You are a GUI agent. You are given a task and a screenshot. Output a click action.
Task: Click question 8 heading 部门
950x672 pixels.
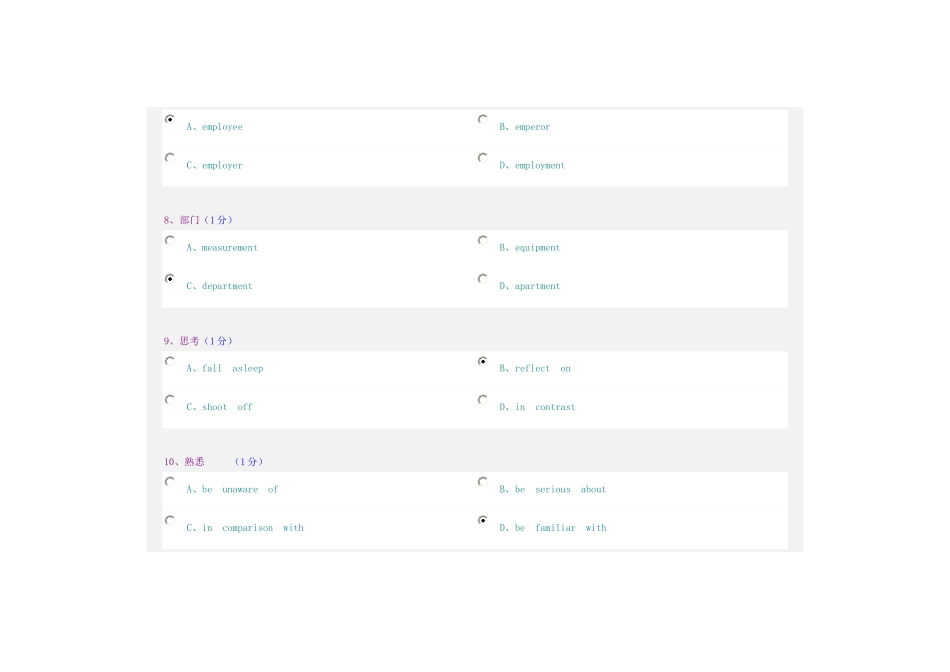pos(190,220)
